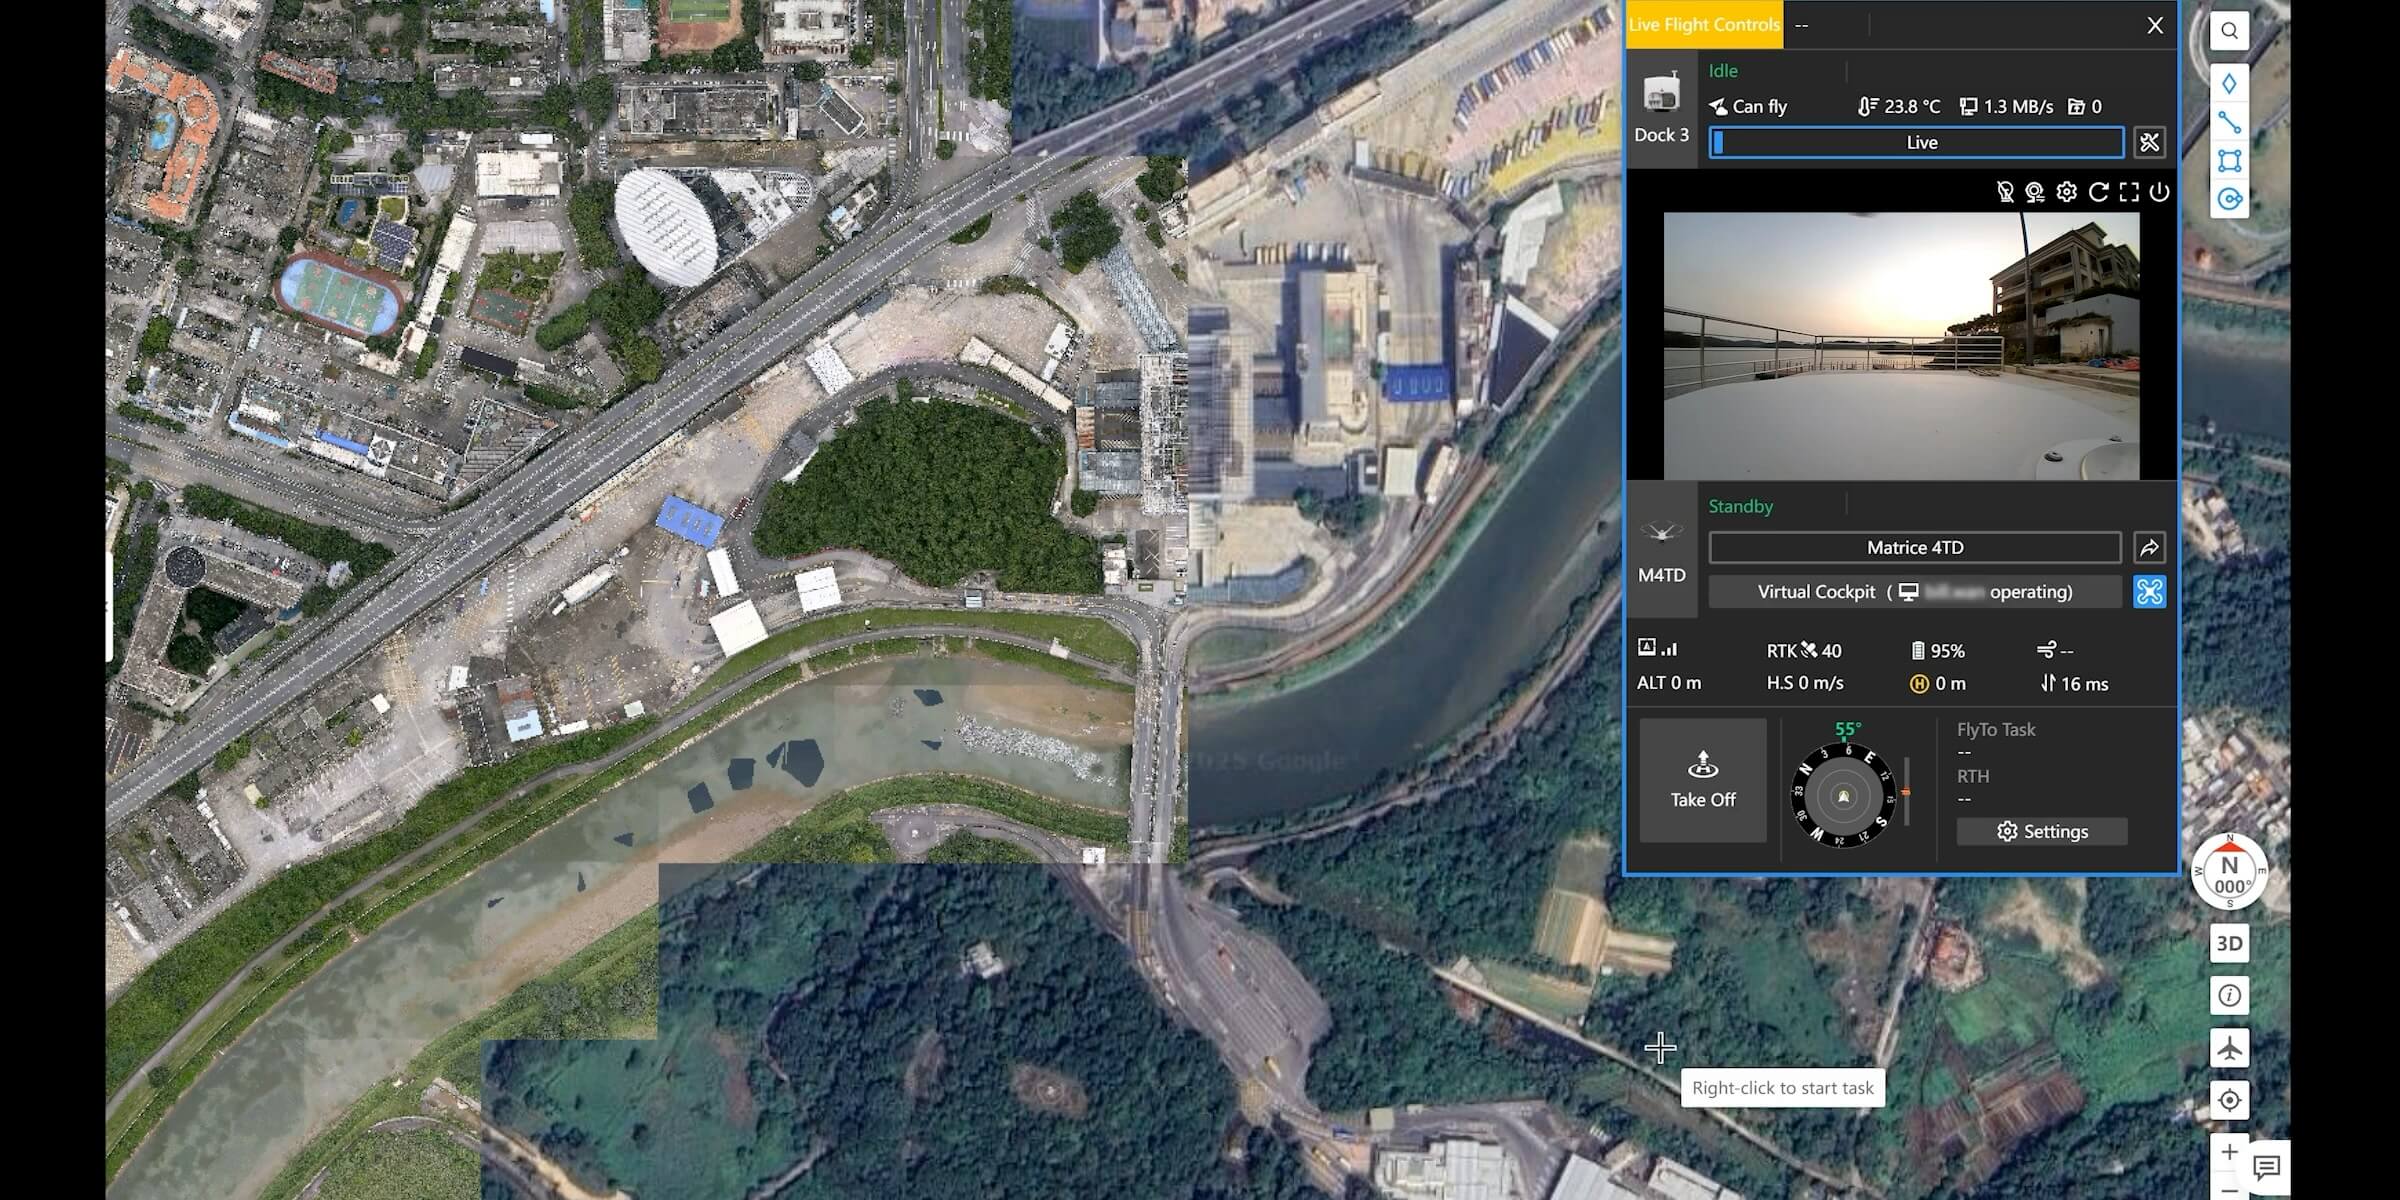The height and width of the screenshot is (1200, 2400).
Task: Toggle fullscreen for the livestream view
Action: (x=2129, y=192)
